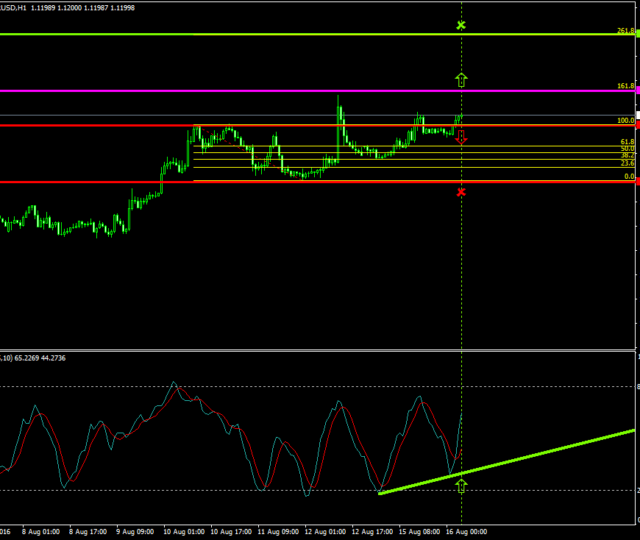Select the green up arrow below the magenta line
640x540 pixels.
pos(461,79)
